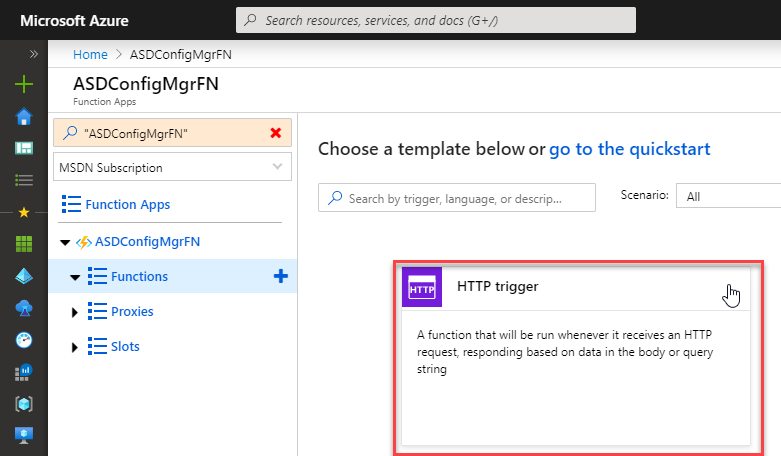This screenshot has width=781, height=456.
Task: Click the Slots list icon
Action: coord(97,346)
